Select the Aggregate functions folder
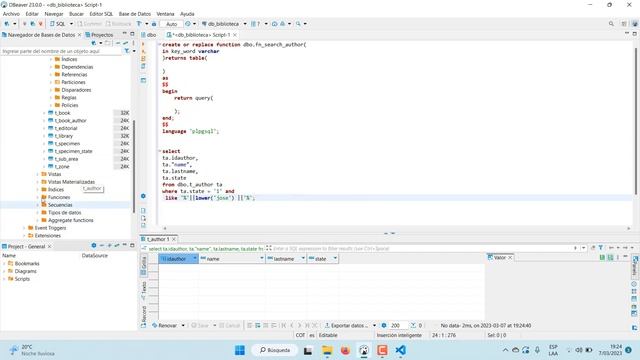640x360 pixels. click(x=71, y=220)
